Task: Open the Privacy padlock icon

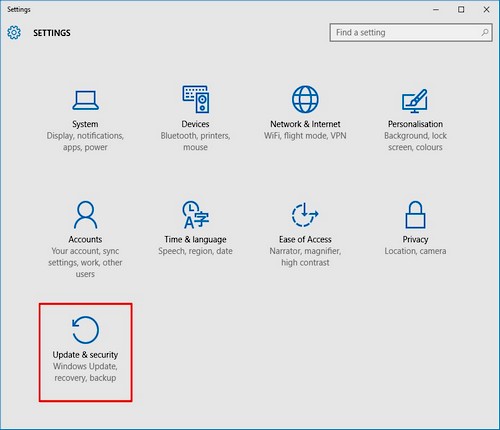Action: (x=415, y=215)
